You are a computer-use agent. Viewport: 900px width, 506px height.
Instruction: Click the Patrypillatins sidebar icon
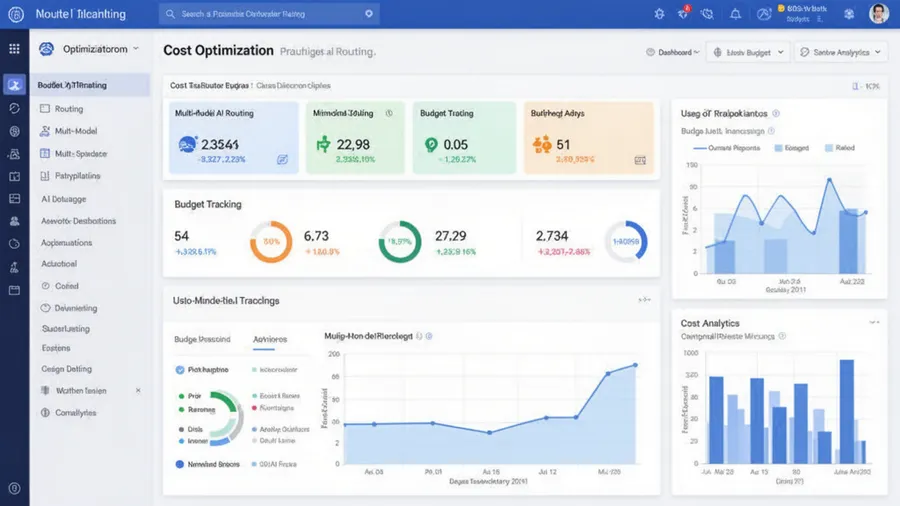(45, 176)
